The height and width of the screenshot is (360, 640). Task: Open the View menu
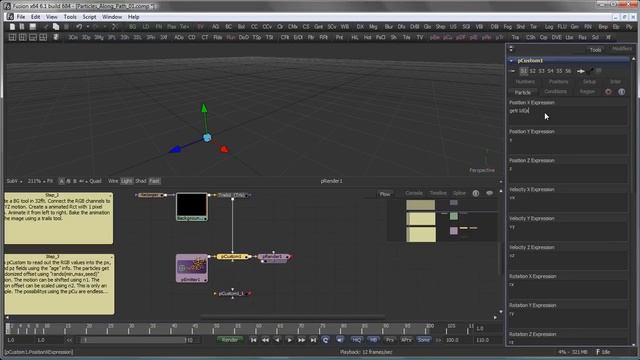pyautogui.click(x=51, y=17)
